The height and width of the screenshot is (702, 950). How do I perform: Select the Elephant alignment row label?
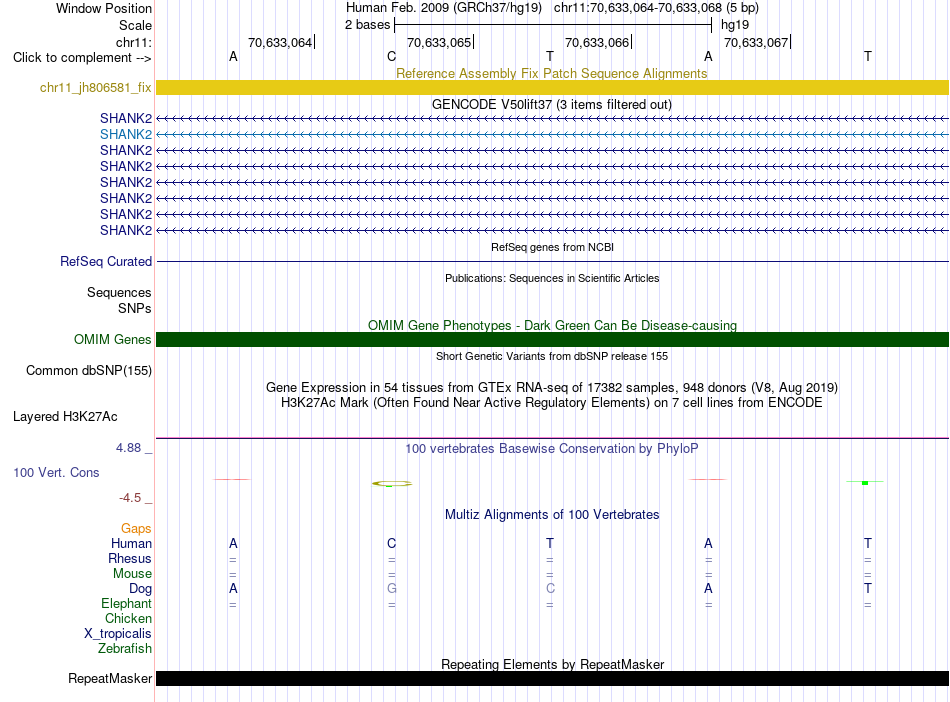pos(126,604)
